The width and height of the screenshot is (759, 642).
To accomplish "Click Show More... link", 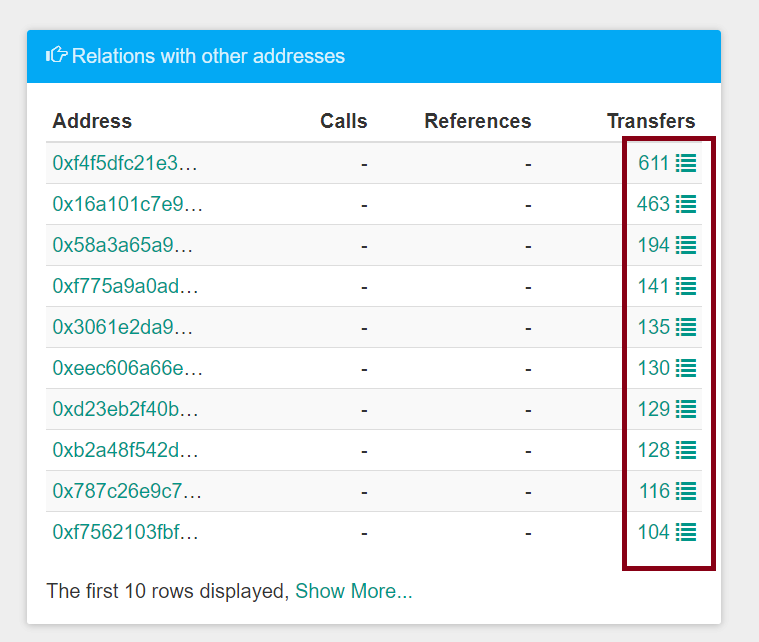I will pos(354,591).
